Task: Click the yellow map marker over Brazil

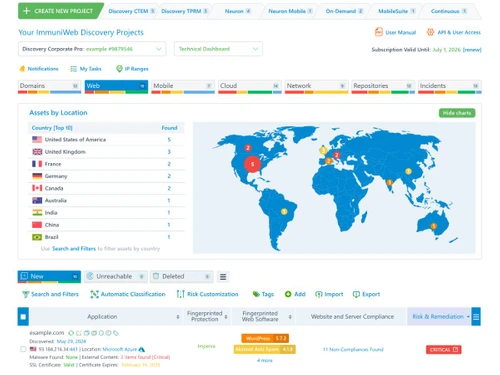Action: 284,212
